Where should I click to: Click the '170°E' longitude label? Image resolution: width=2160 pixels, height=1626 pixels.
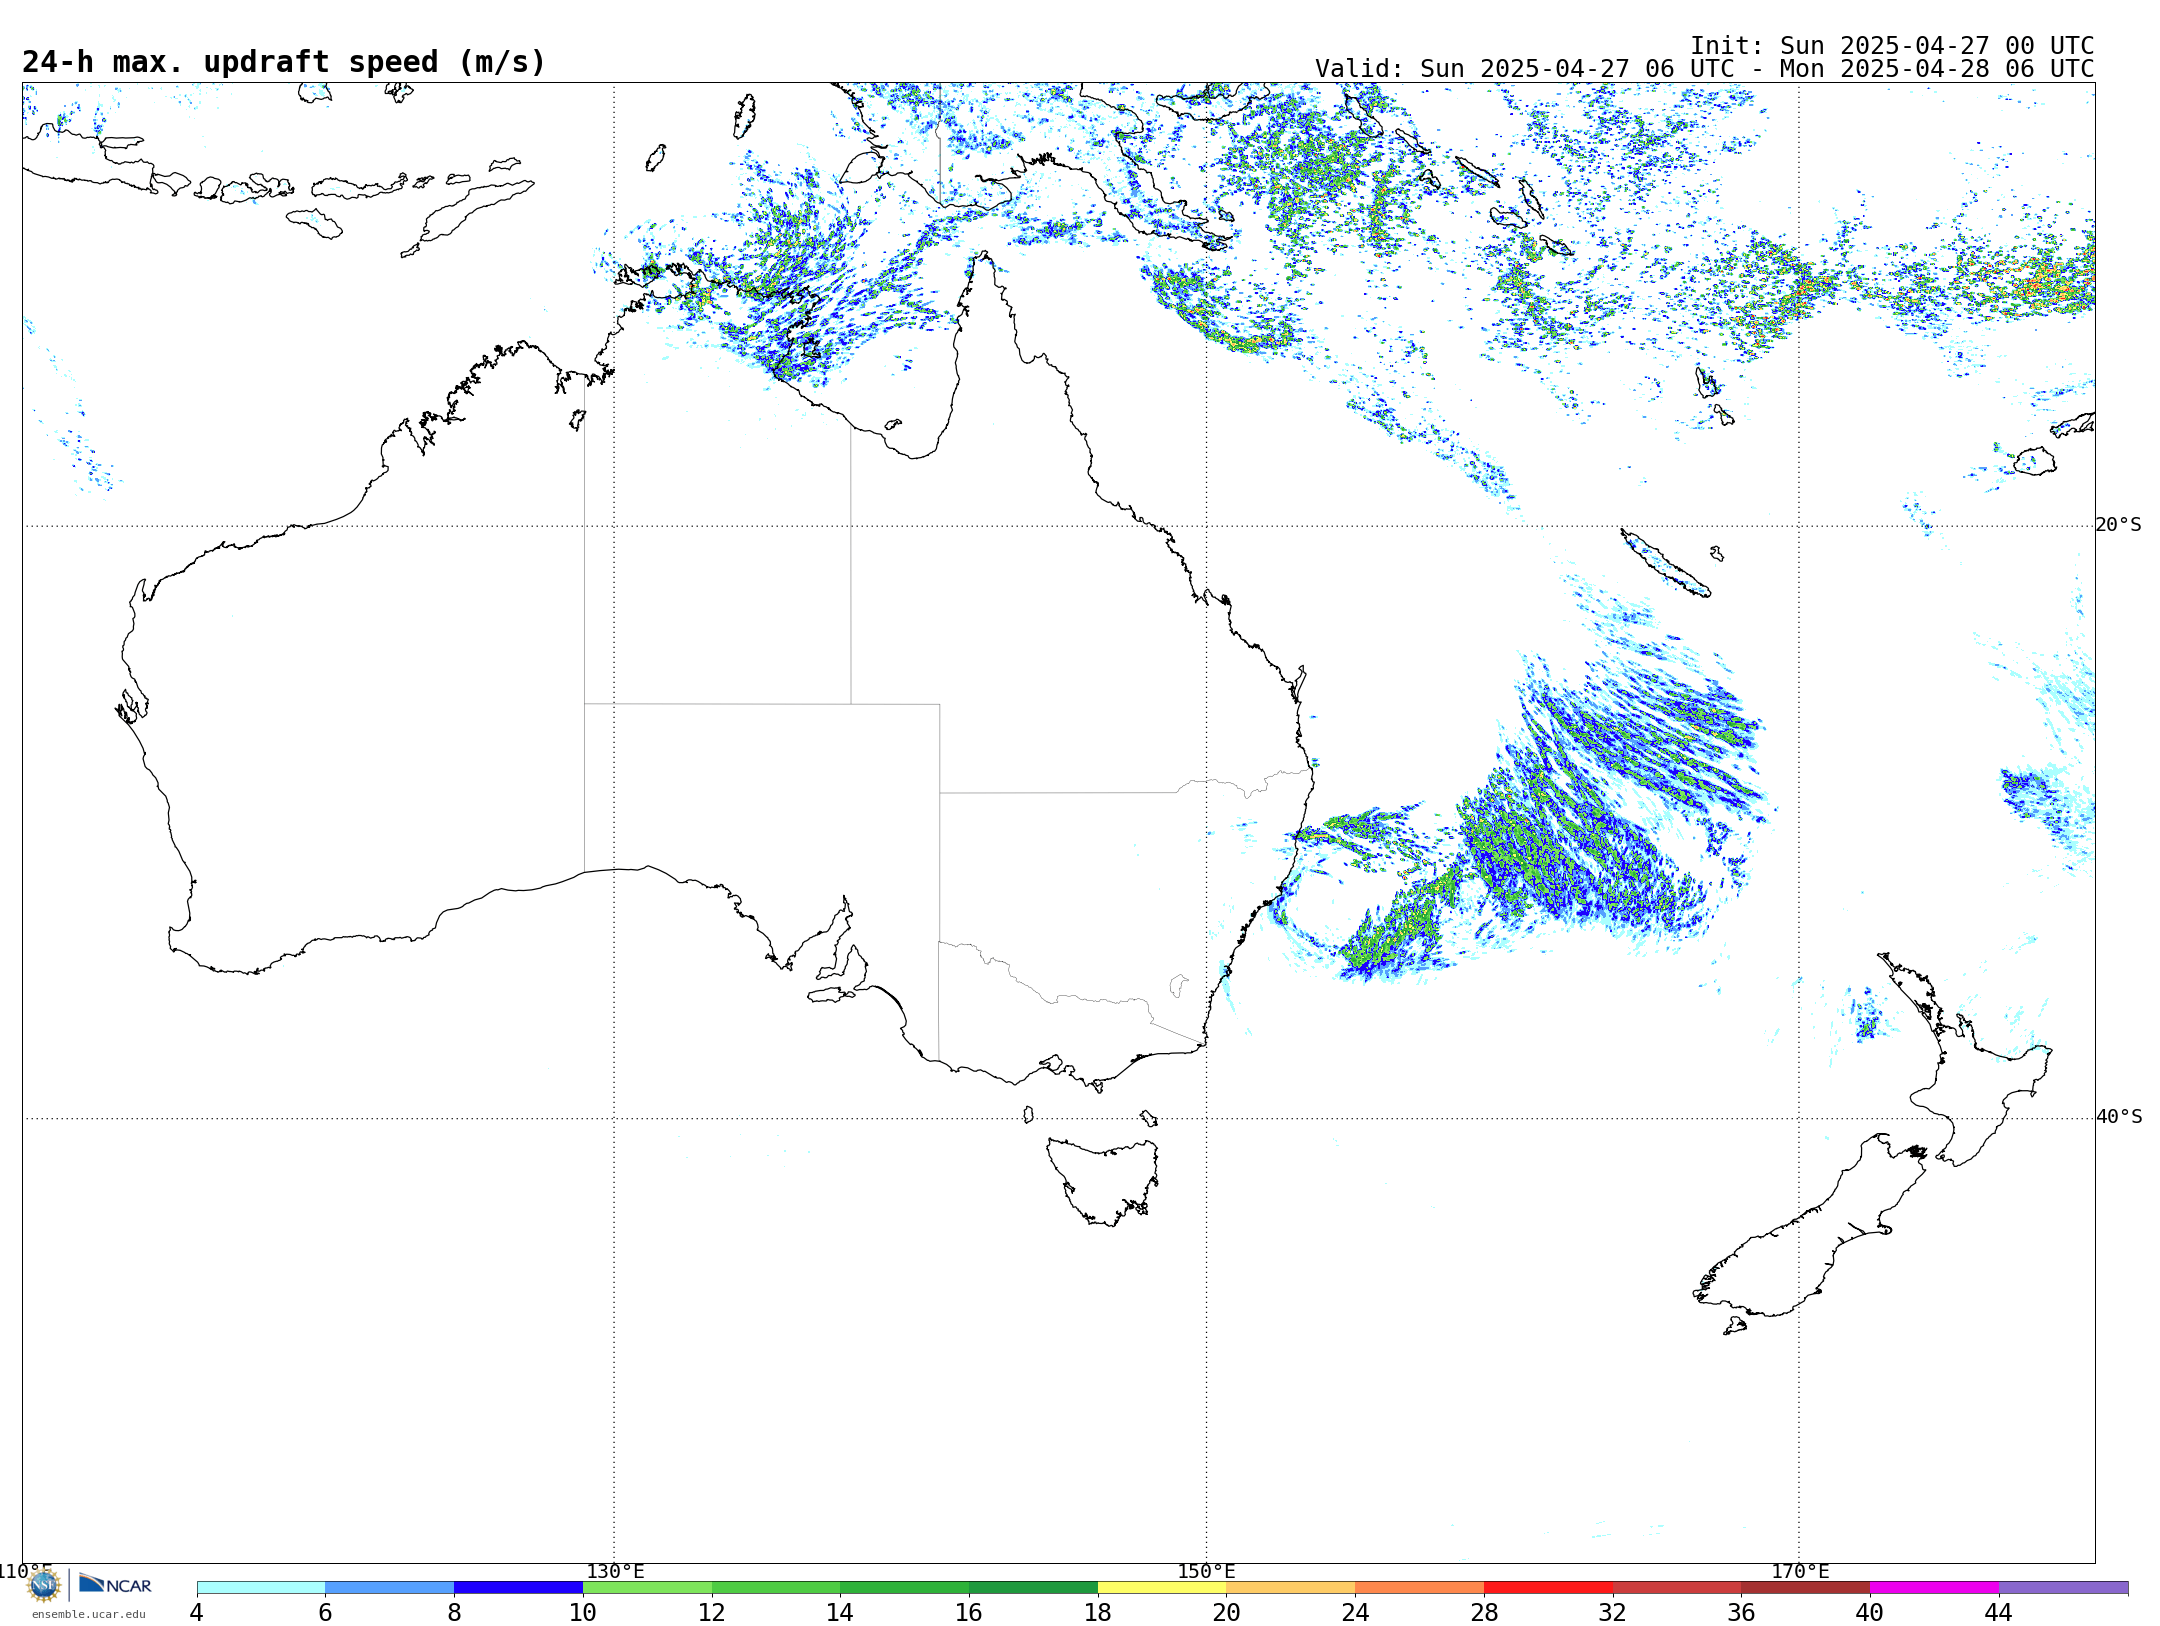1800,1572
